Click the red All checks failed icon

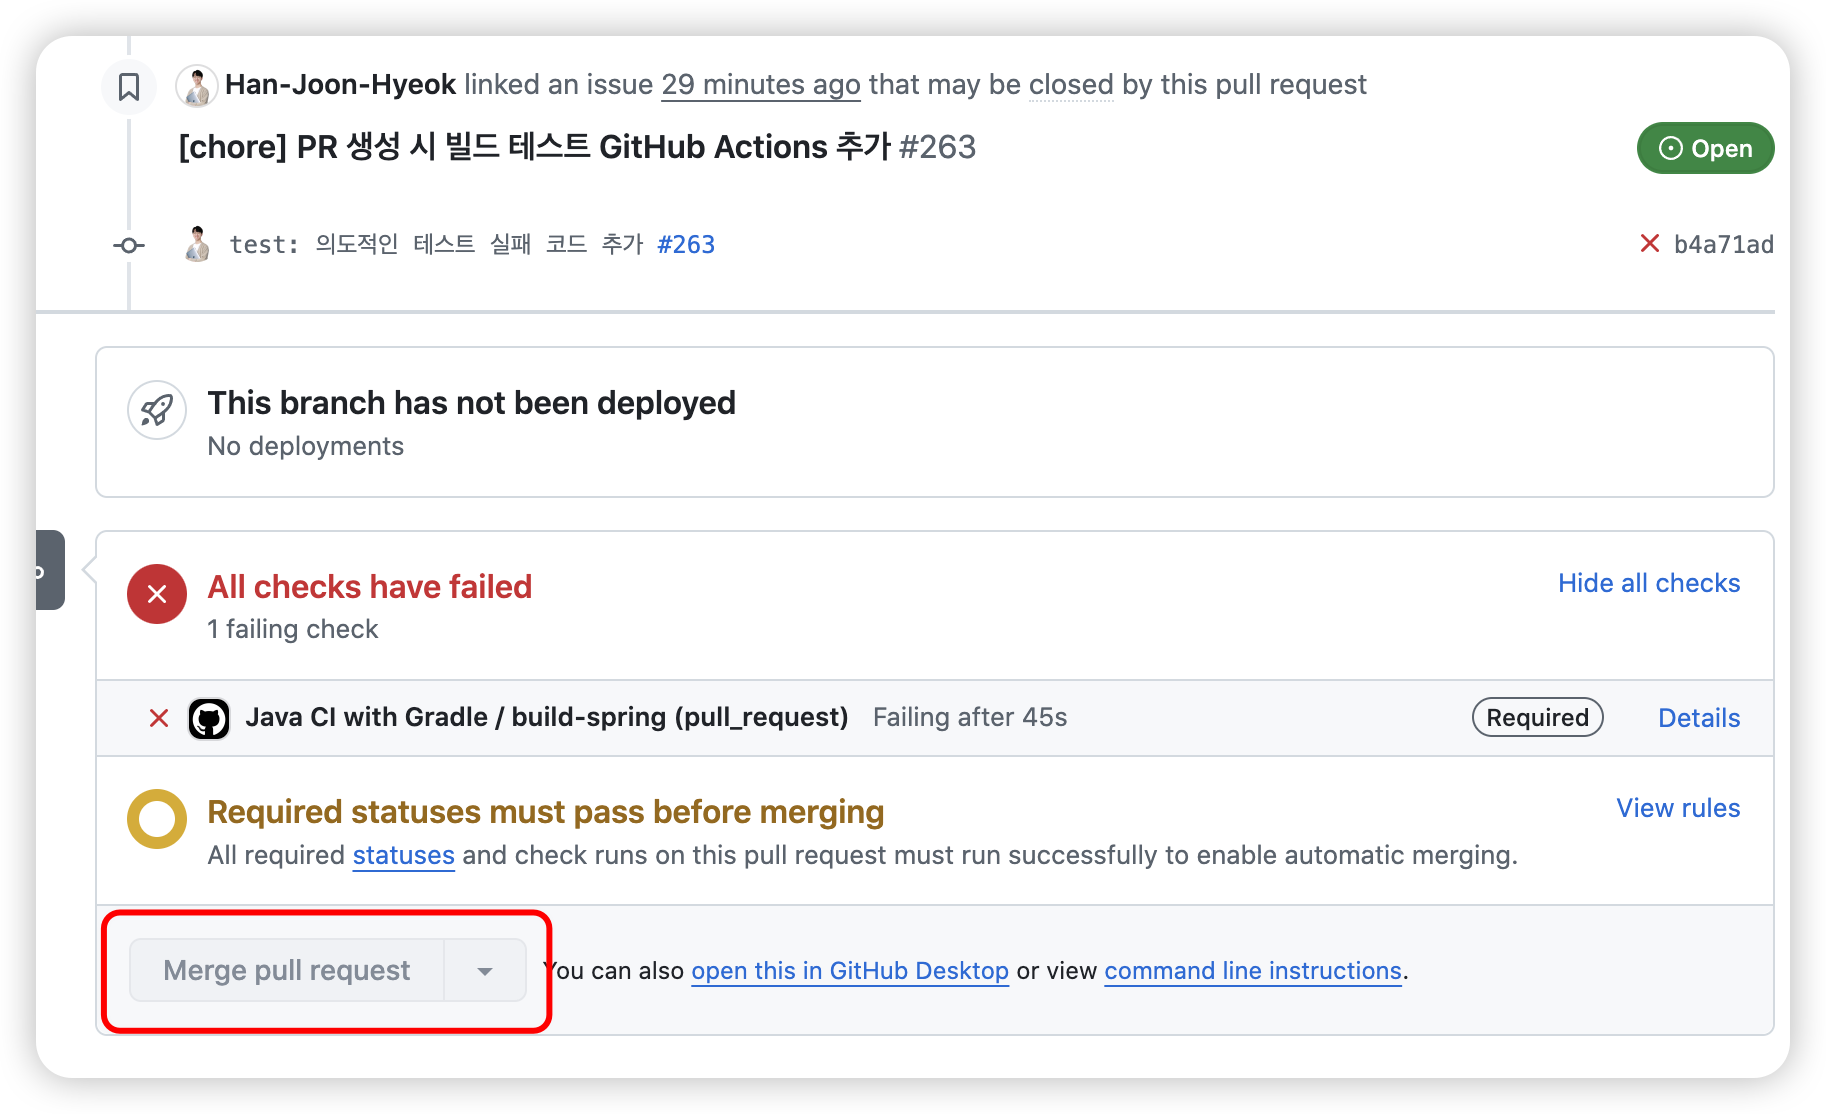[157, 594]
